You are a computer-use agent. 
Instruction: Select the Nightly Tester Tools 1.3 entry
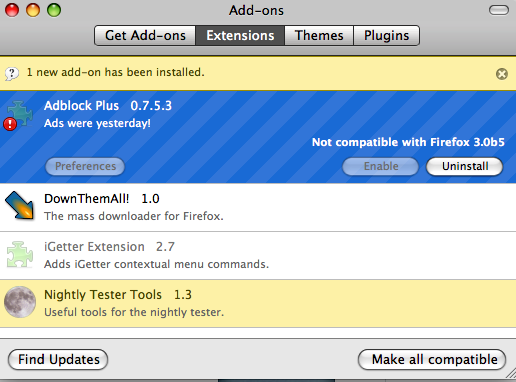point(258,304)
